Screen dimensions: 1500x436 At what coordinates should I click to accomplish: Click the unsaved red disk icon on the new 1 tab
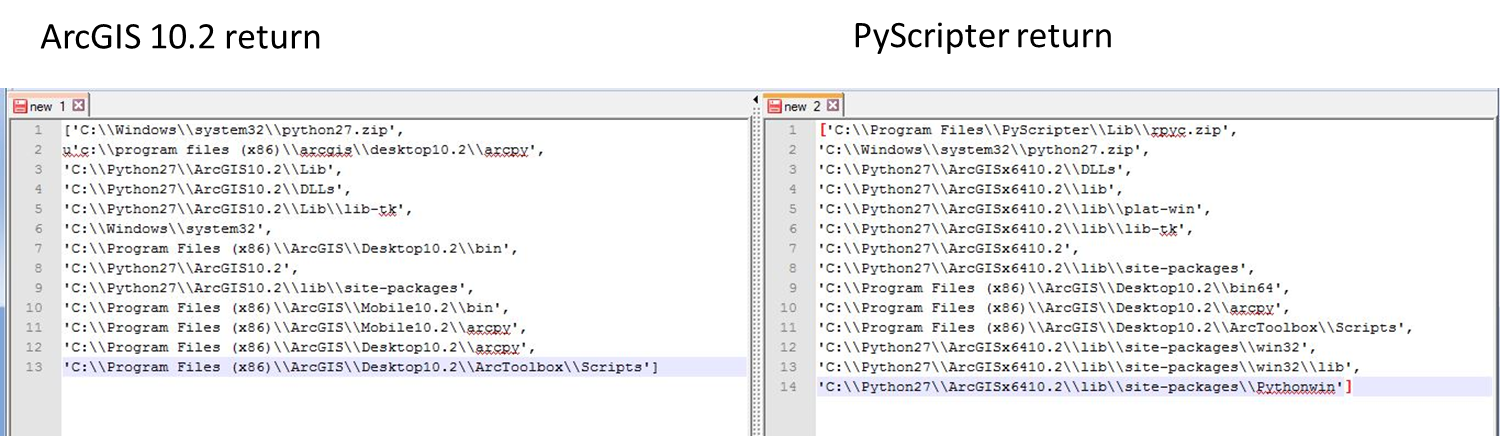coord(20,106)
